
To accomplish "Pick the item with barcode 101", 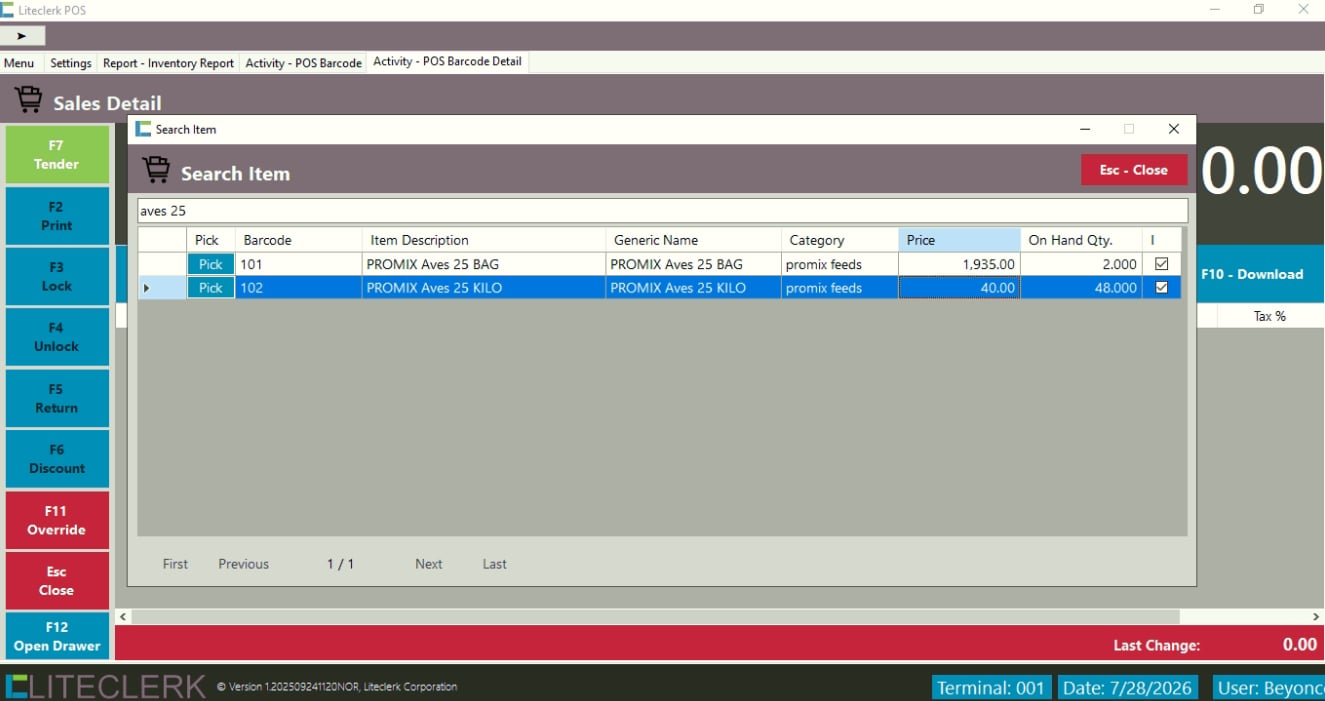I will click(211, 264).
